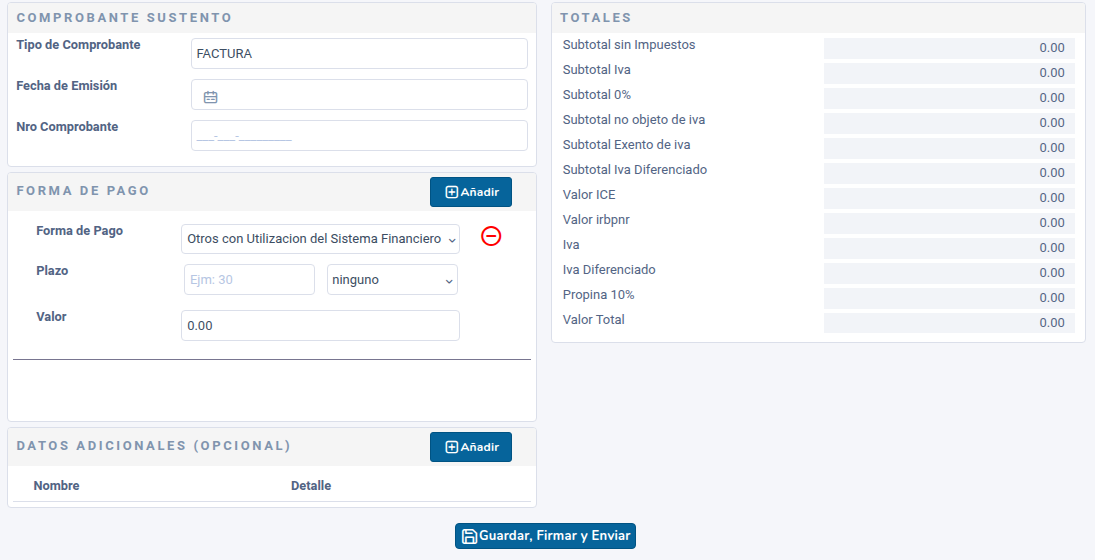
Task: Open the Plazo unit dropdown showing ninguno
Action: pos(392,279)
